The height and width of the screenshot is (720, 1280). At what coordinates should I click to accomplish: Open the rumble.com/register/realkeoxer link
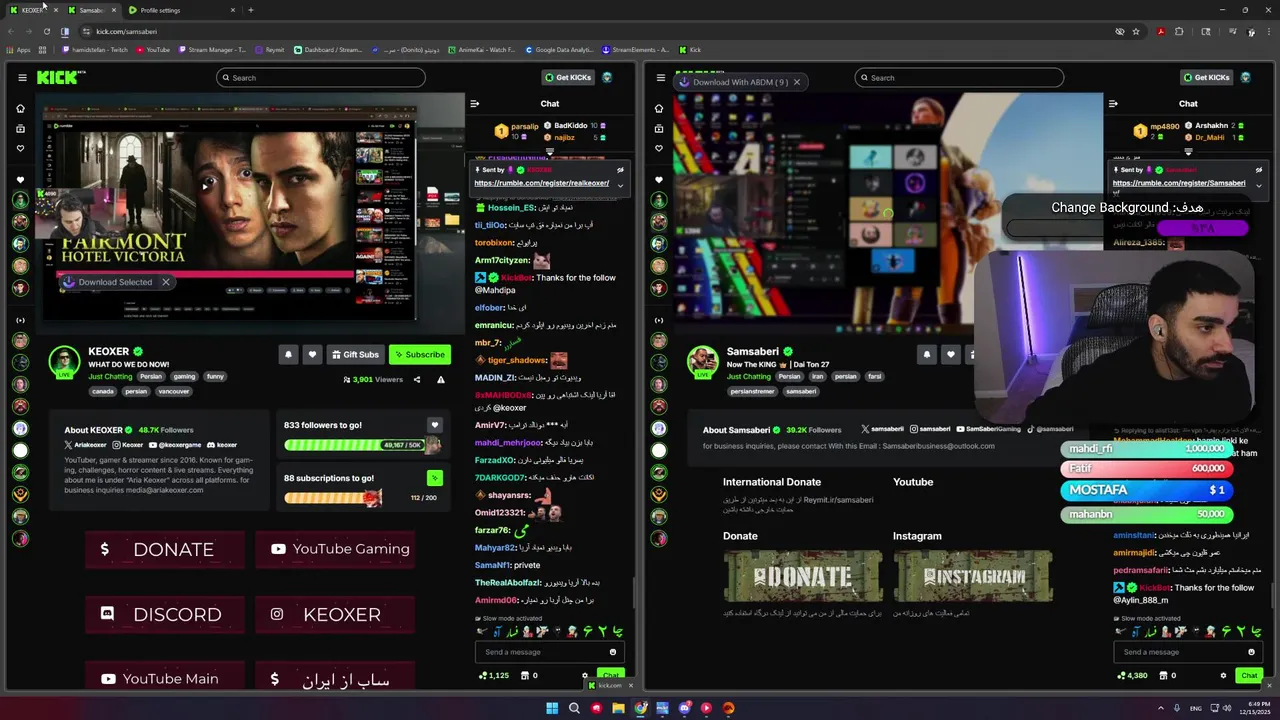[x=541, y=183]
